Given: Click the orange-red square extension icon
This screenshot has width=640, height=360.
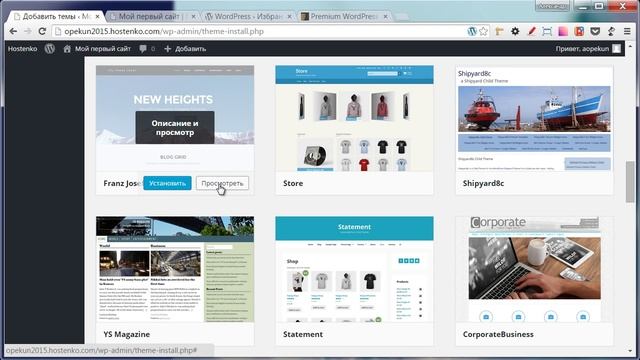Looking at the screenshot, I should (579, 31).
